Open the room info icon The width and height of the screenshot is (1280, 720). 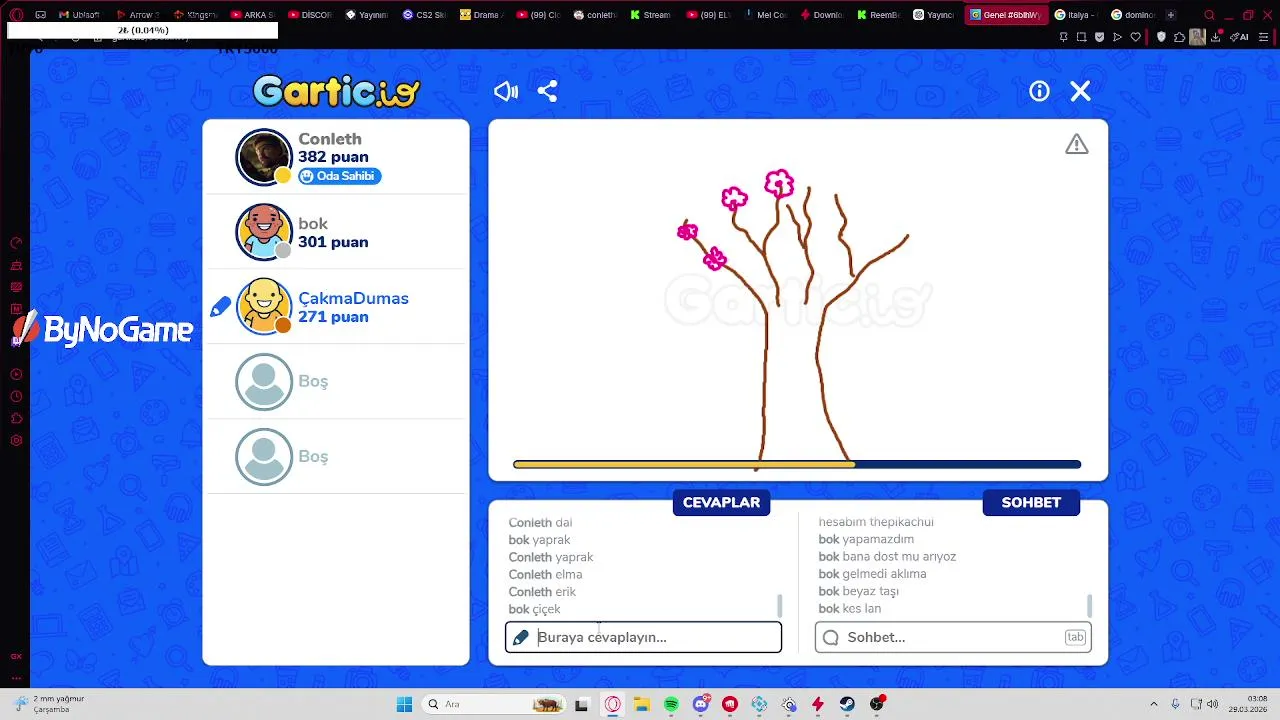point(1040,92)
